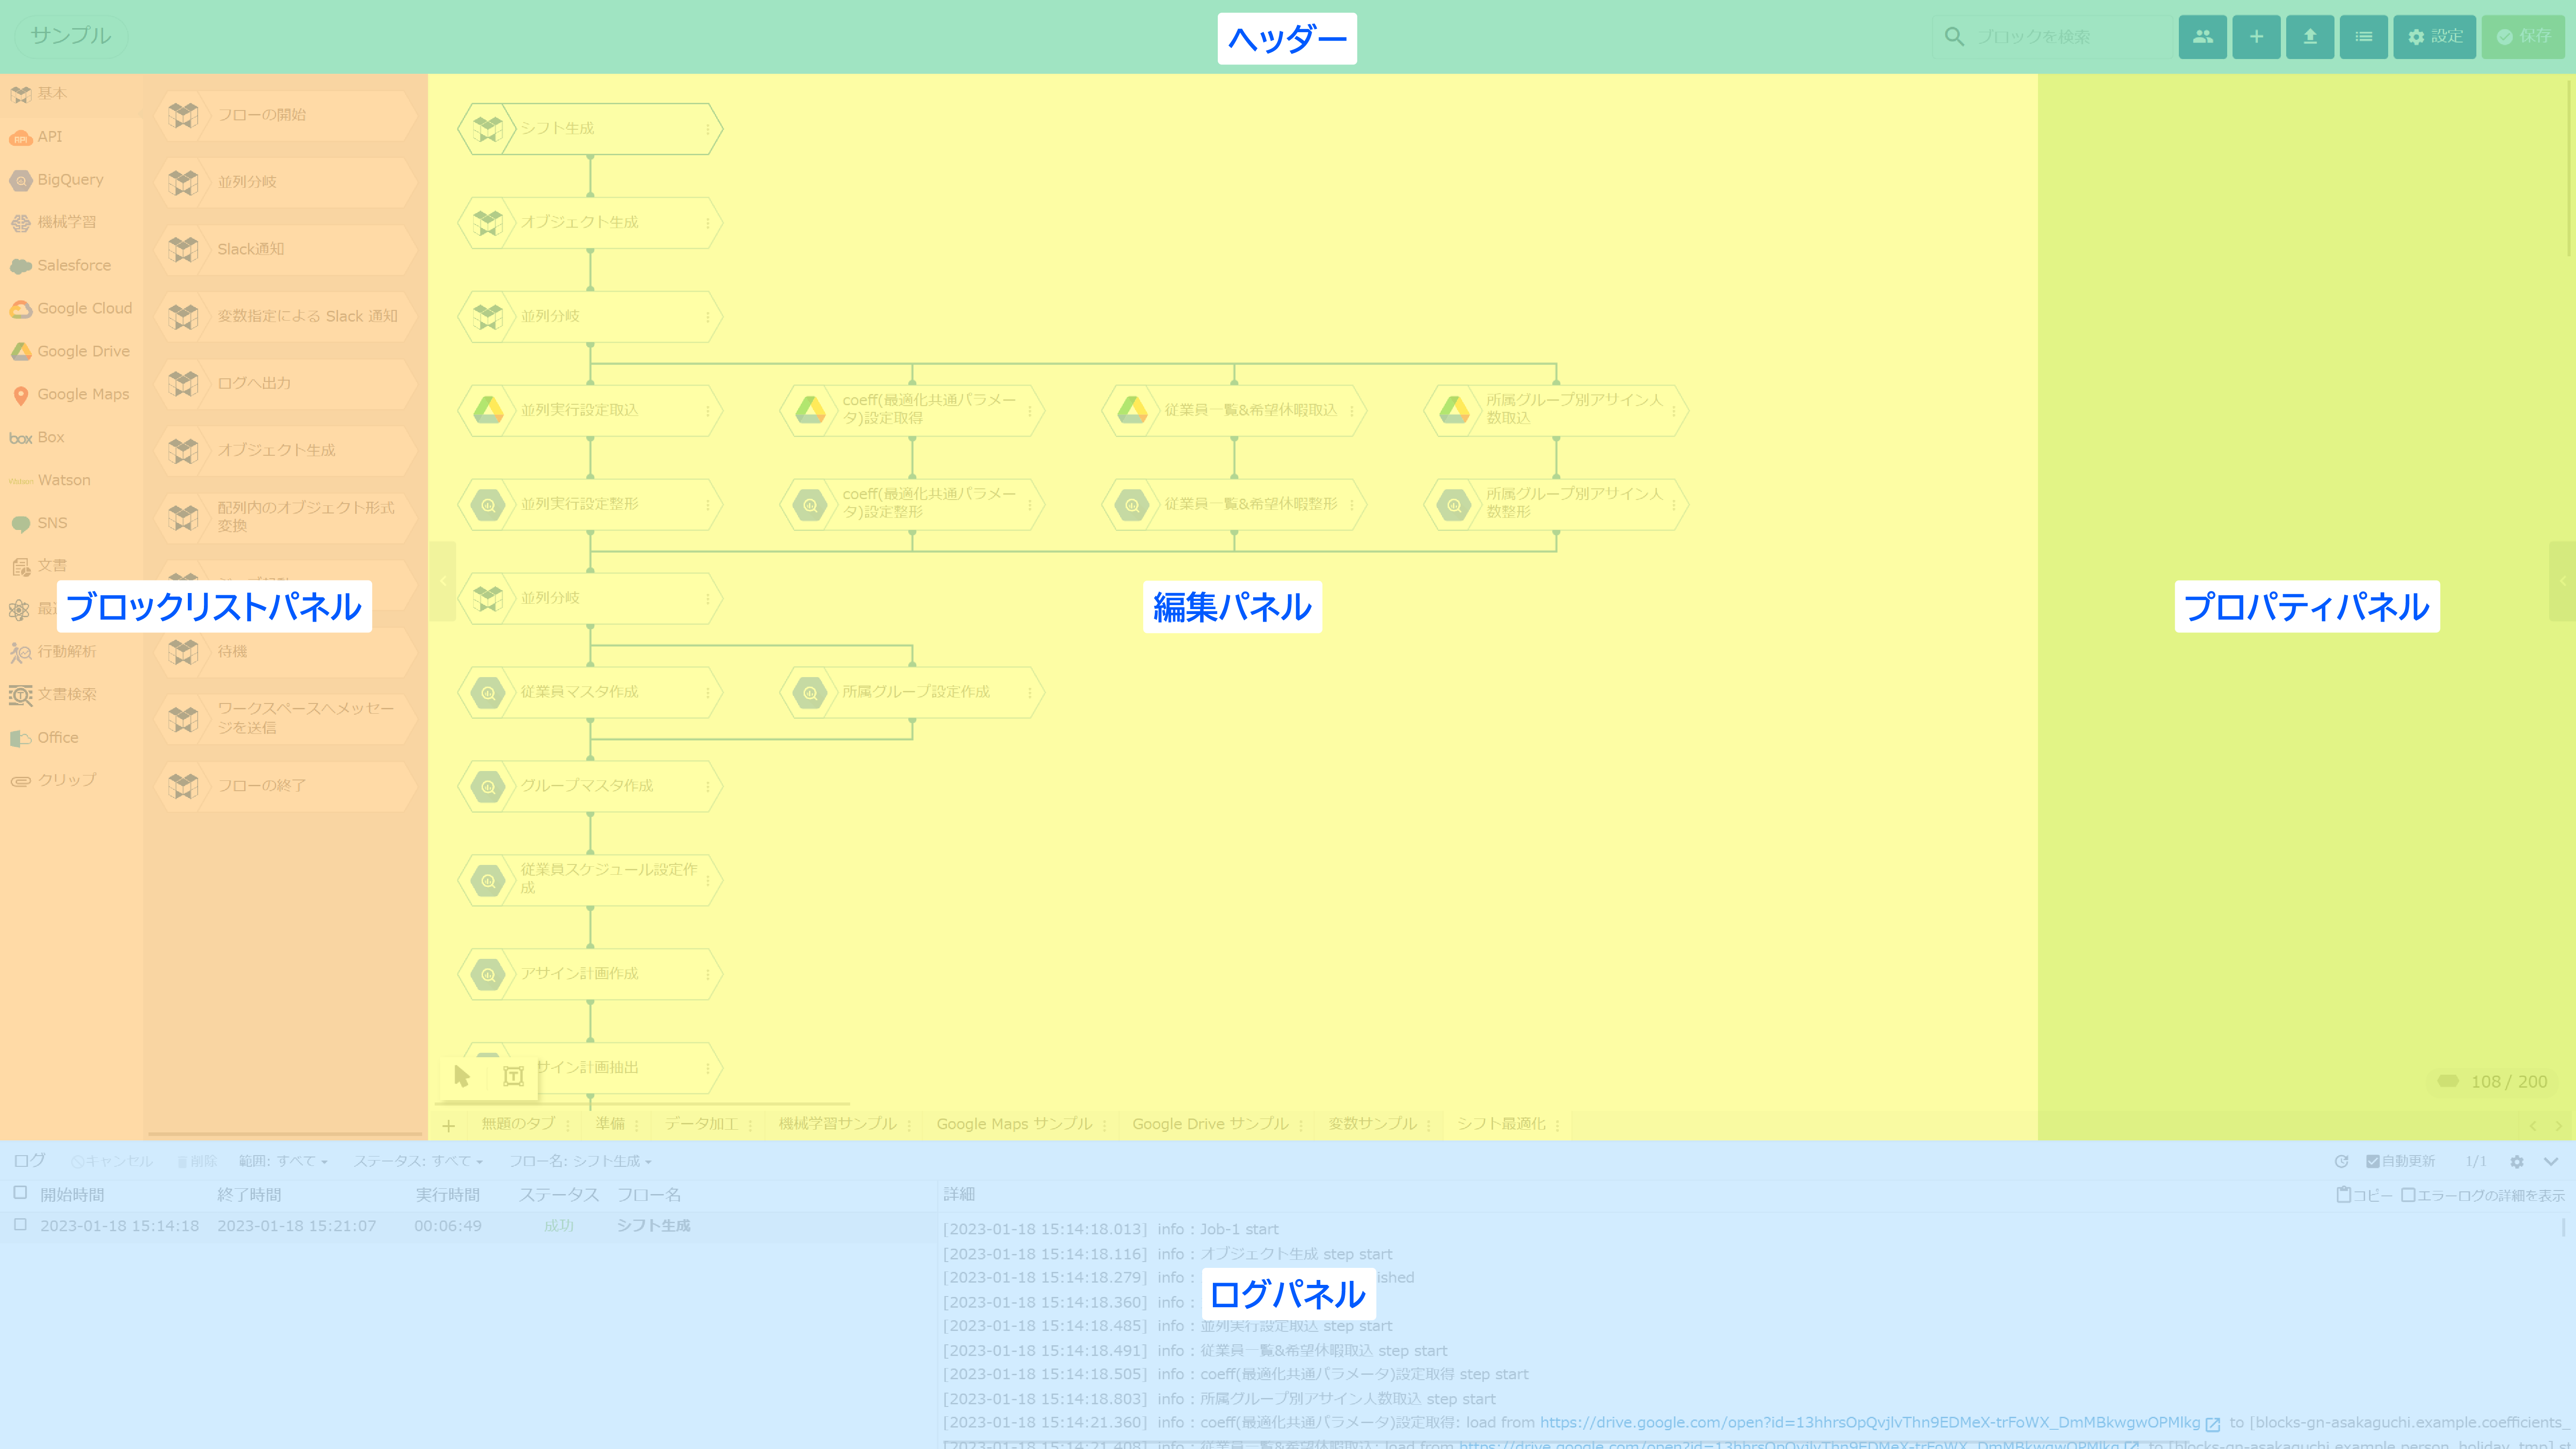
Task: Click the log refresh icon
Action: [2341, 1161]
